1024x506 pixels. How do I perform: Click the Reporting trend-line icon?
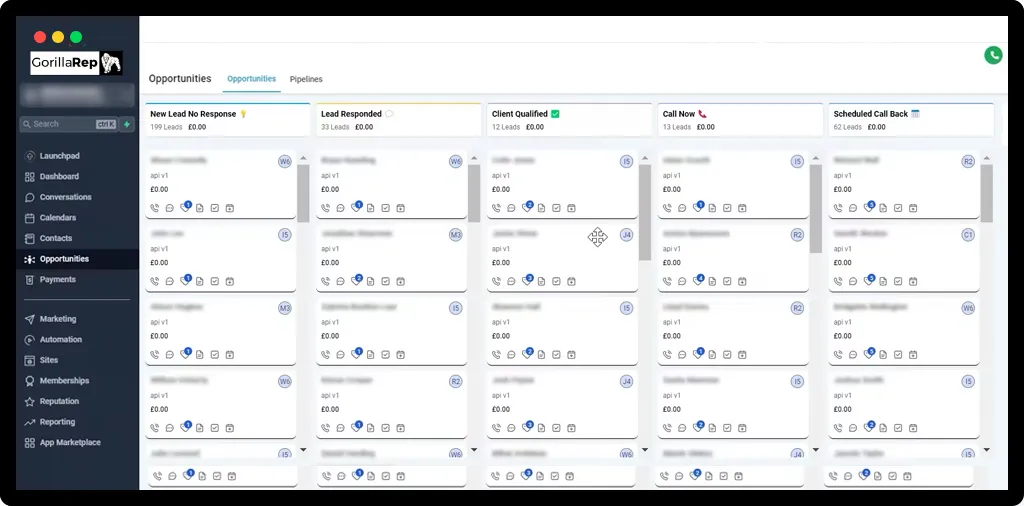(x=29, y=422)
